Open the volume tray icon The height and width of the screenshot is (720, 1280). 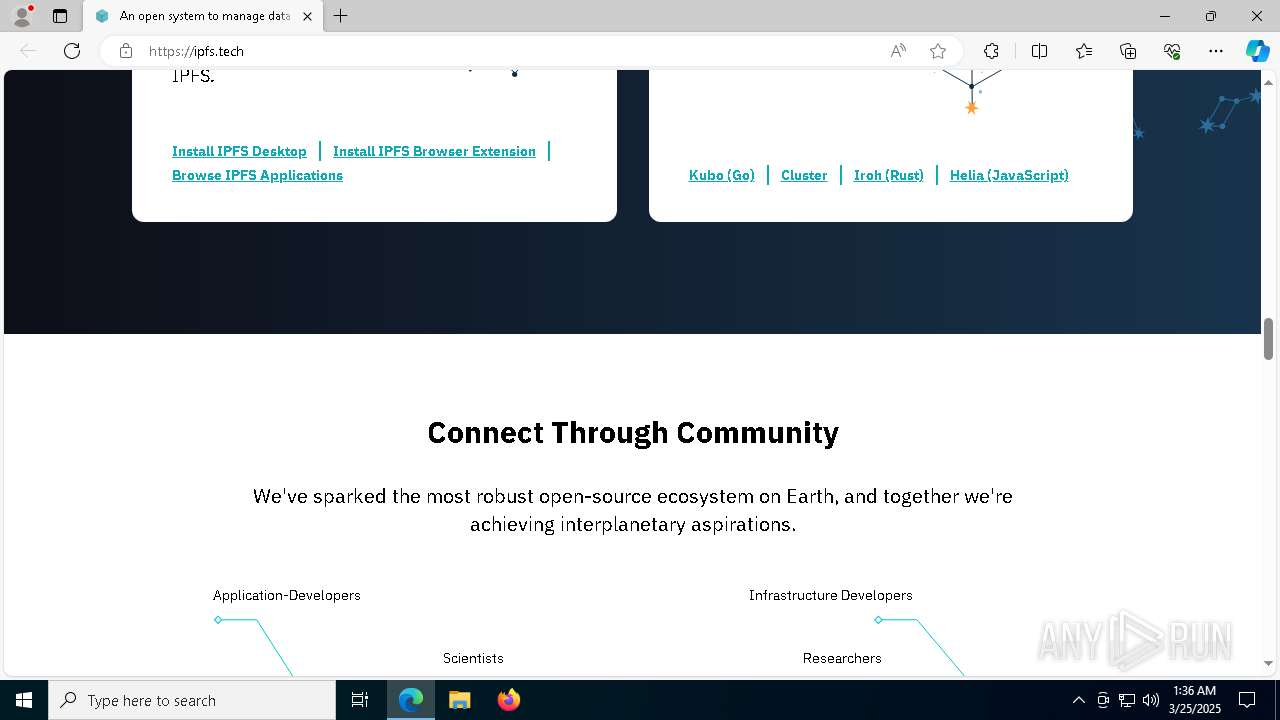click(1151, 700)
